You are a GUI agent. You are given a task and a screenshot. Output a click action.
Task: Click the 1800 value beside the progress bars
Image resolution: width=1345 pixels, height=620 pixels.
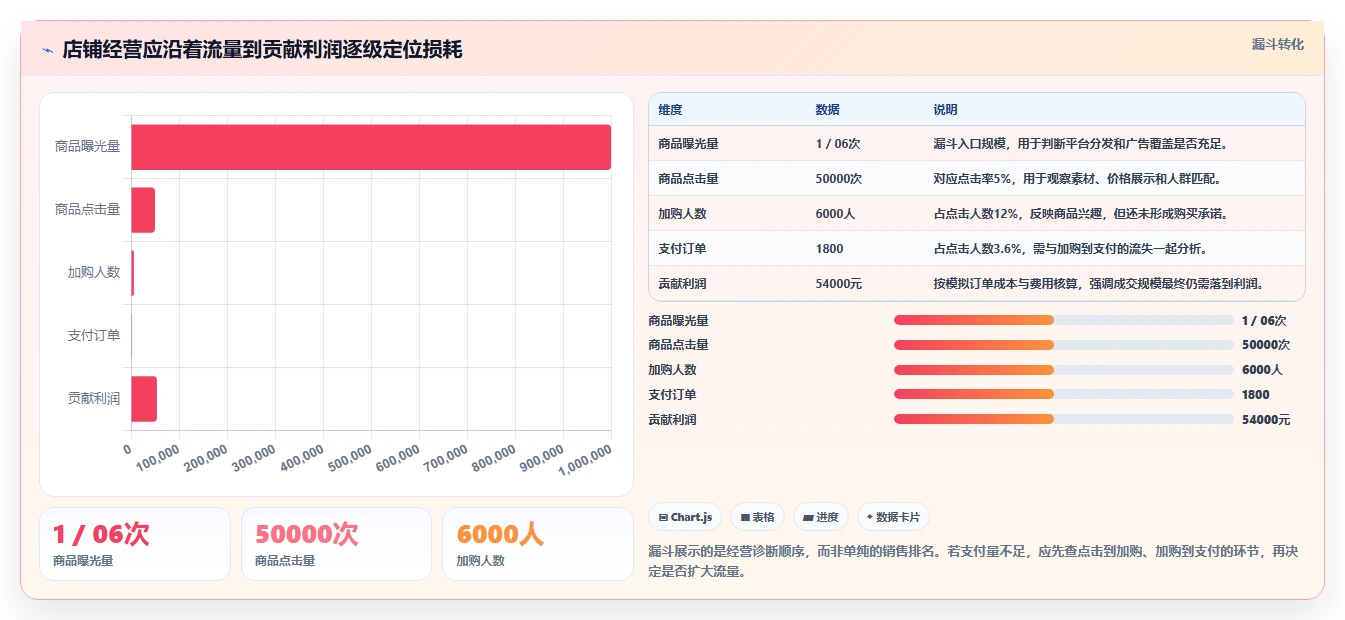[x=1256, y=395]
